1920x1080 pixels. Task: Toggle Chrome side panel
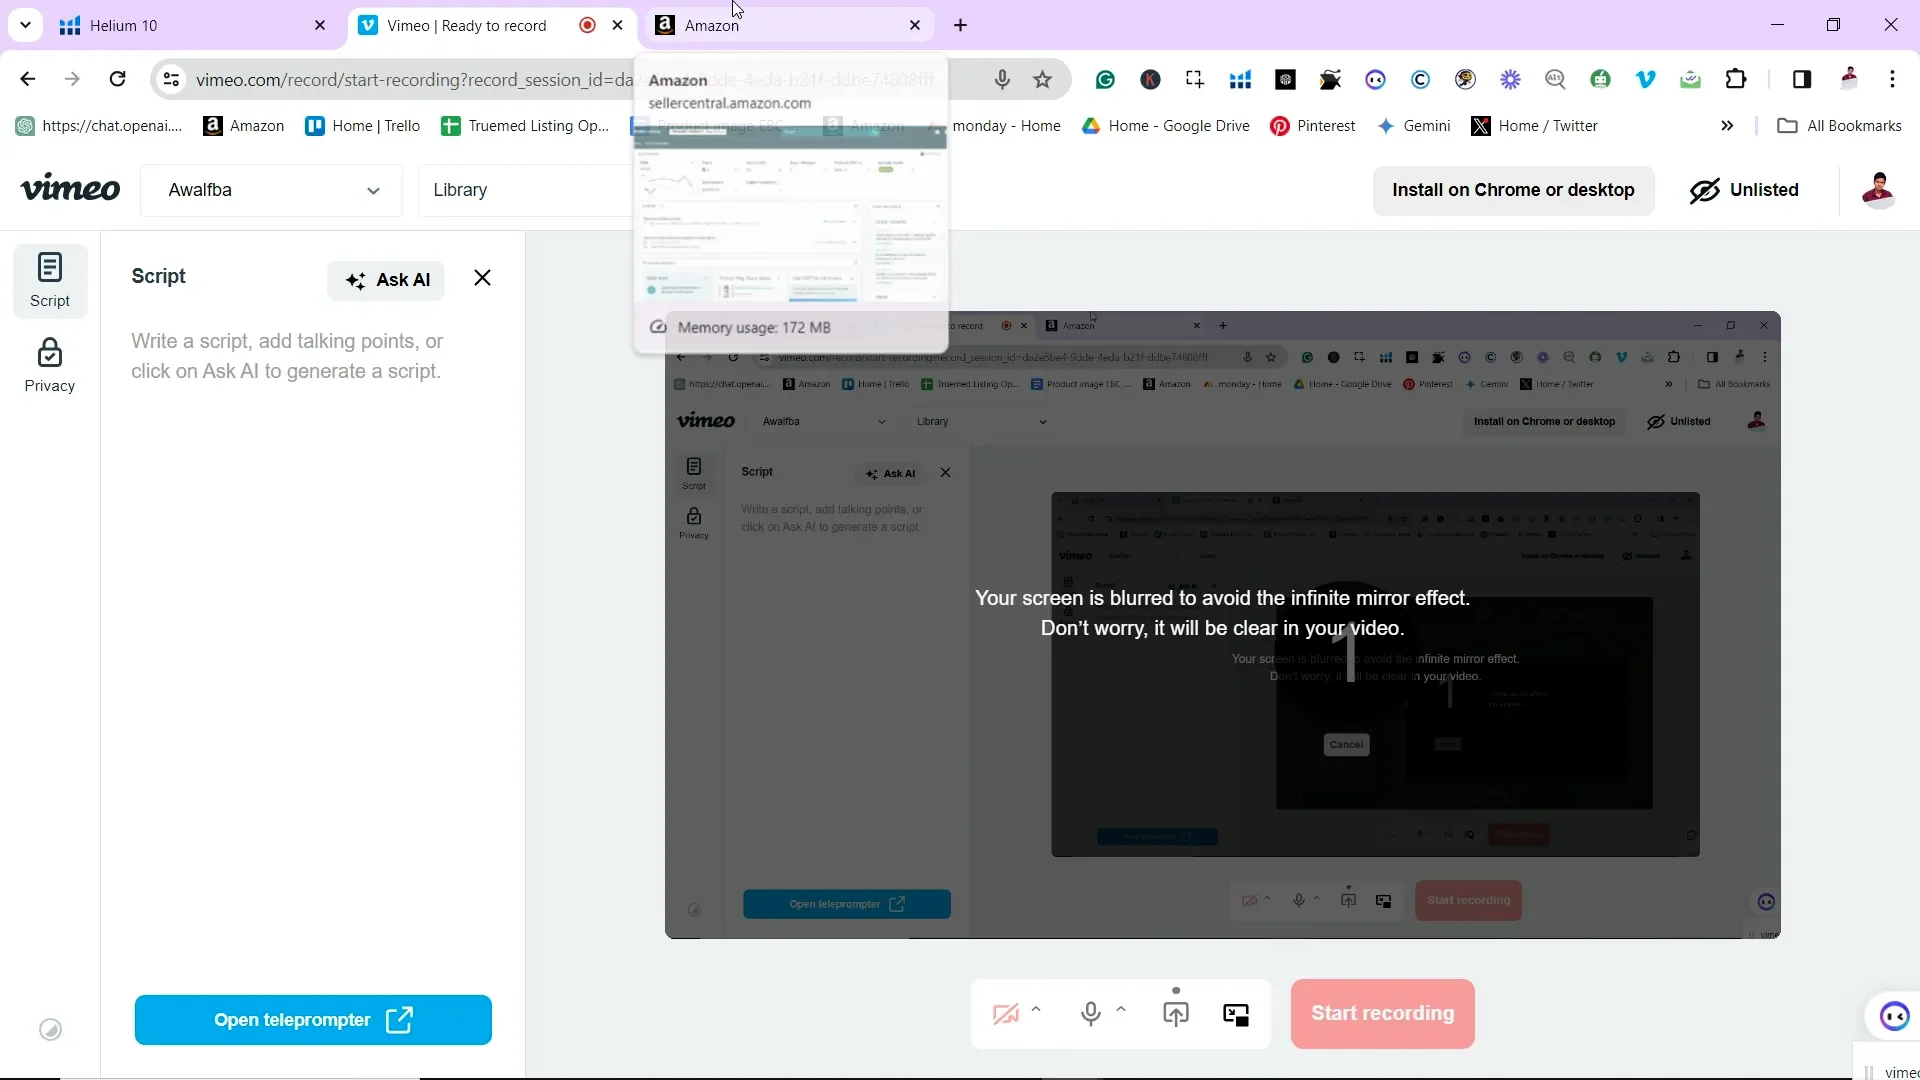(1802, 79)
